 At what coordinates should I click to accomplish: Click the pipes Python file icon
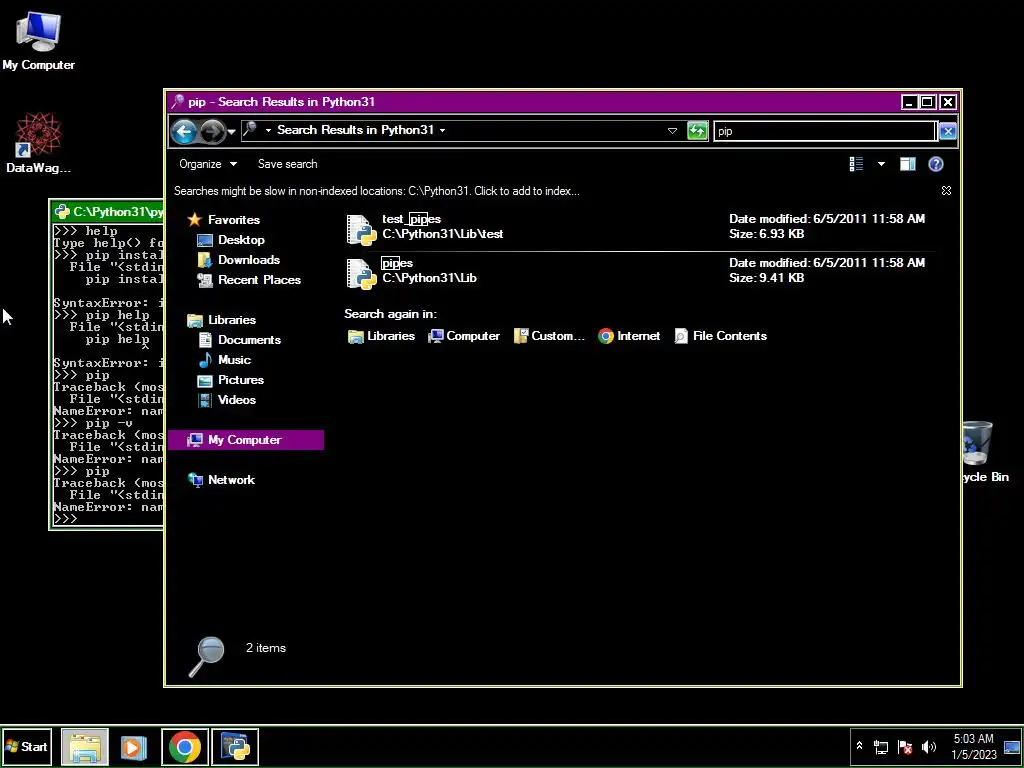tap(361, 274)
